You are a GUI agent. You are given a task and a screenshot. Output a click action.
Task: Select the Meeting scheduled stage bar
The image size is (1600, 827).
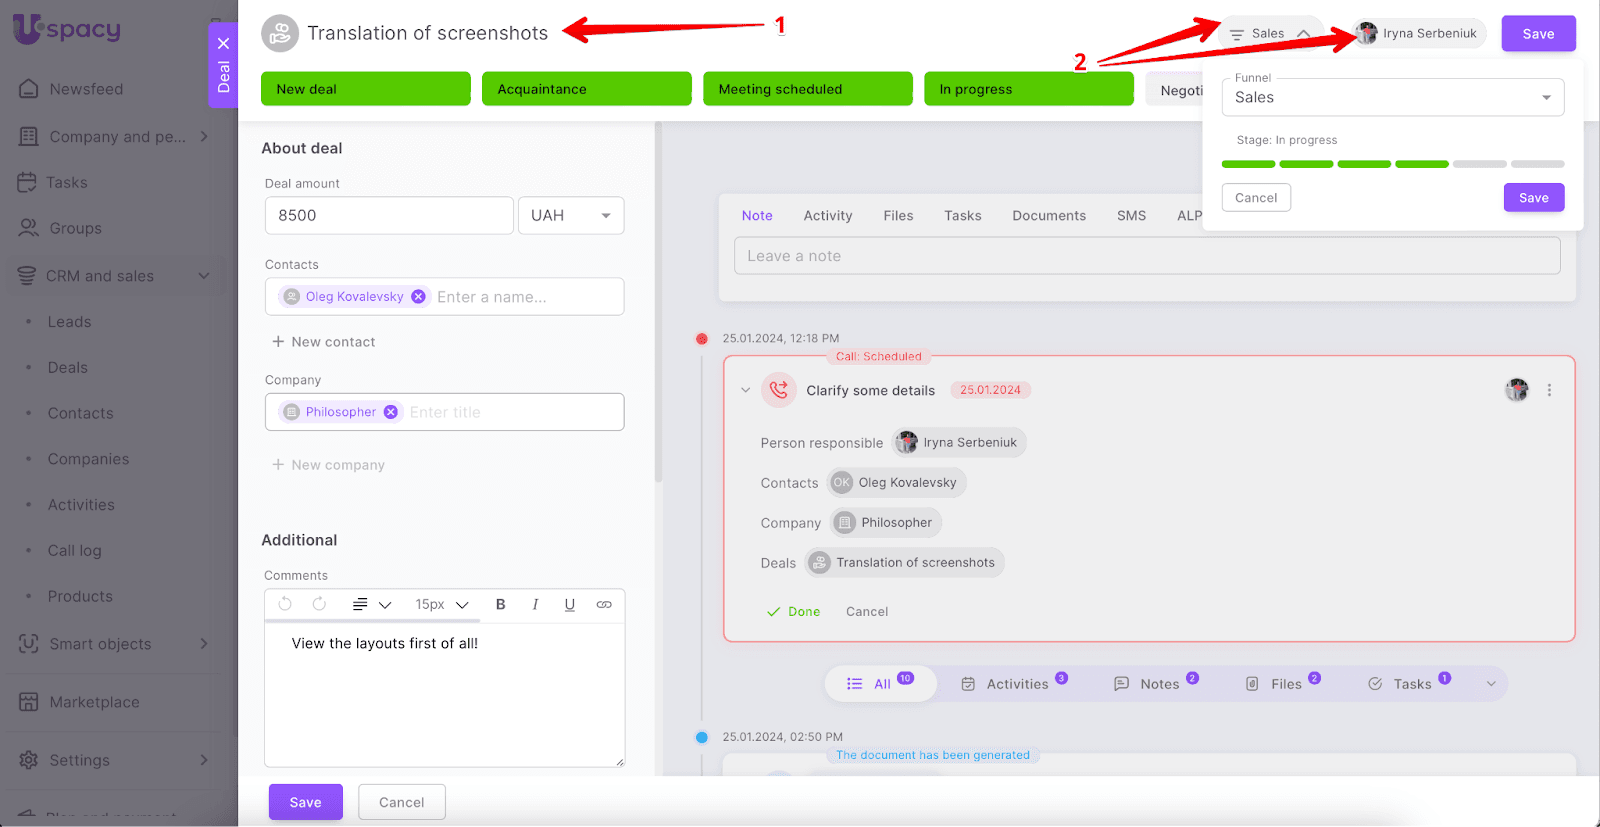(807, 89)
